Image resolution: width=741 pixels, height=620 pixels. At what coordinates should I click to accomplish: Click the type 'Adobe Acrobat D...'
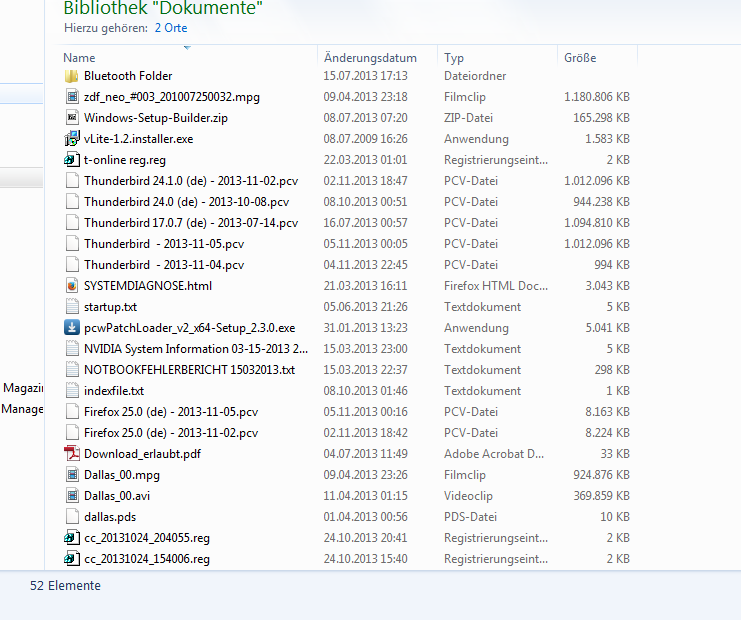(x=494, y=454)
